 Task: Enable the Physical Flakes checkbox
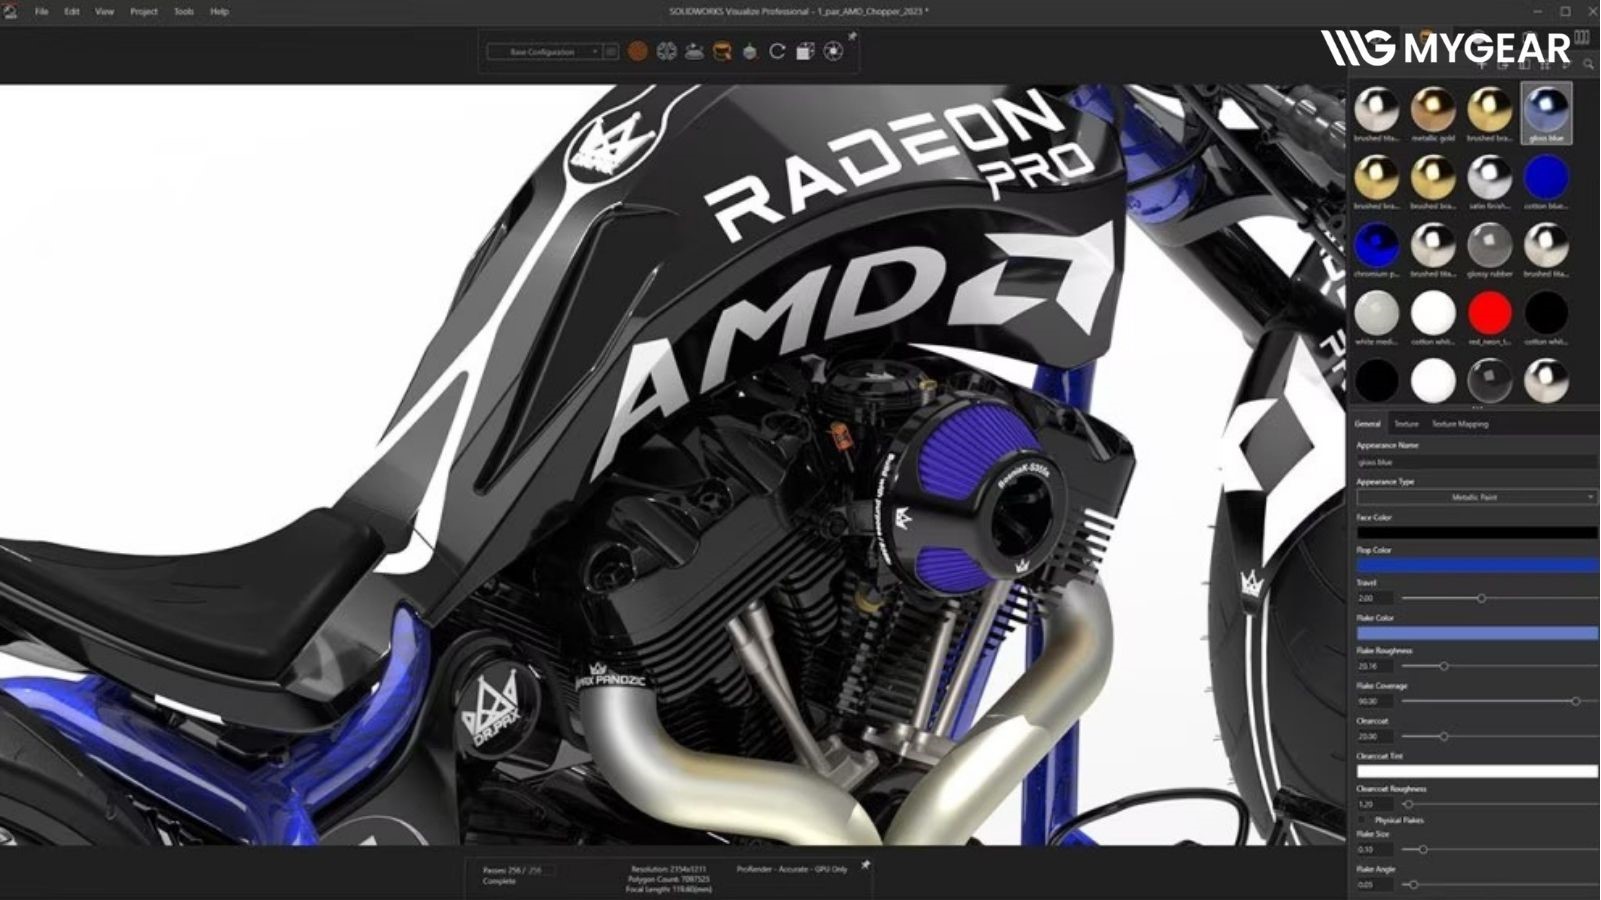[x=1364, y=820]
